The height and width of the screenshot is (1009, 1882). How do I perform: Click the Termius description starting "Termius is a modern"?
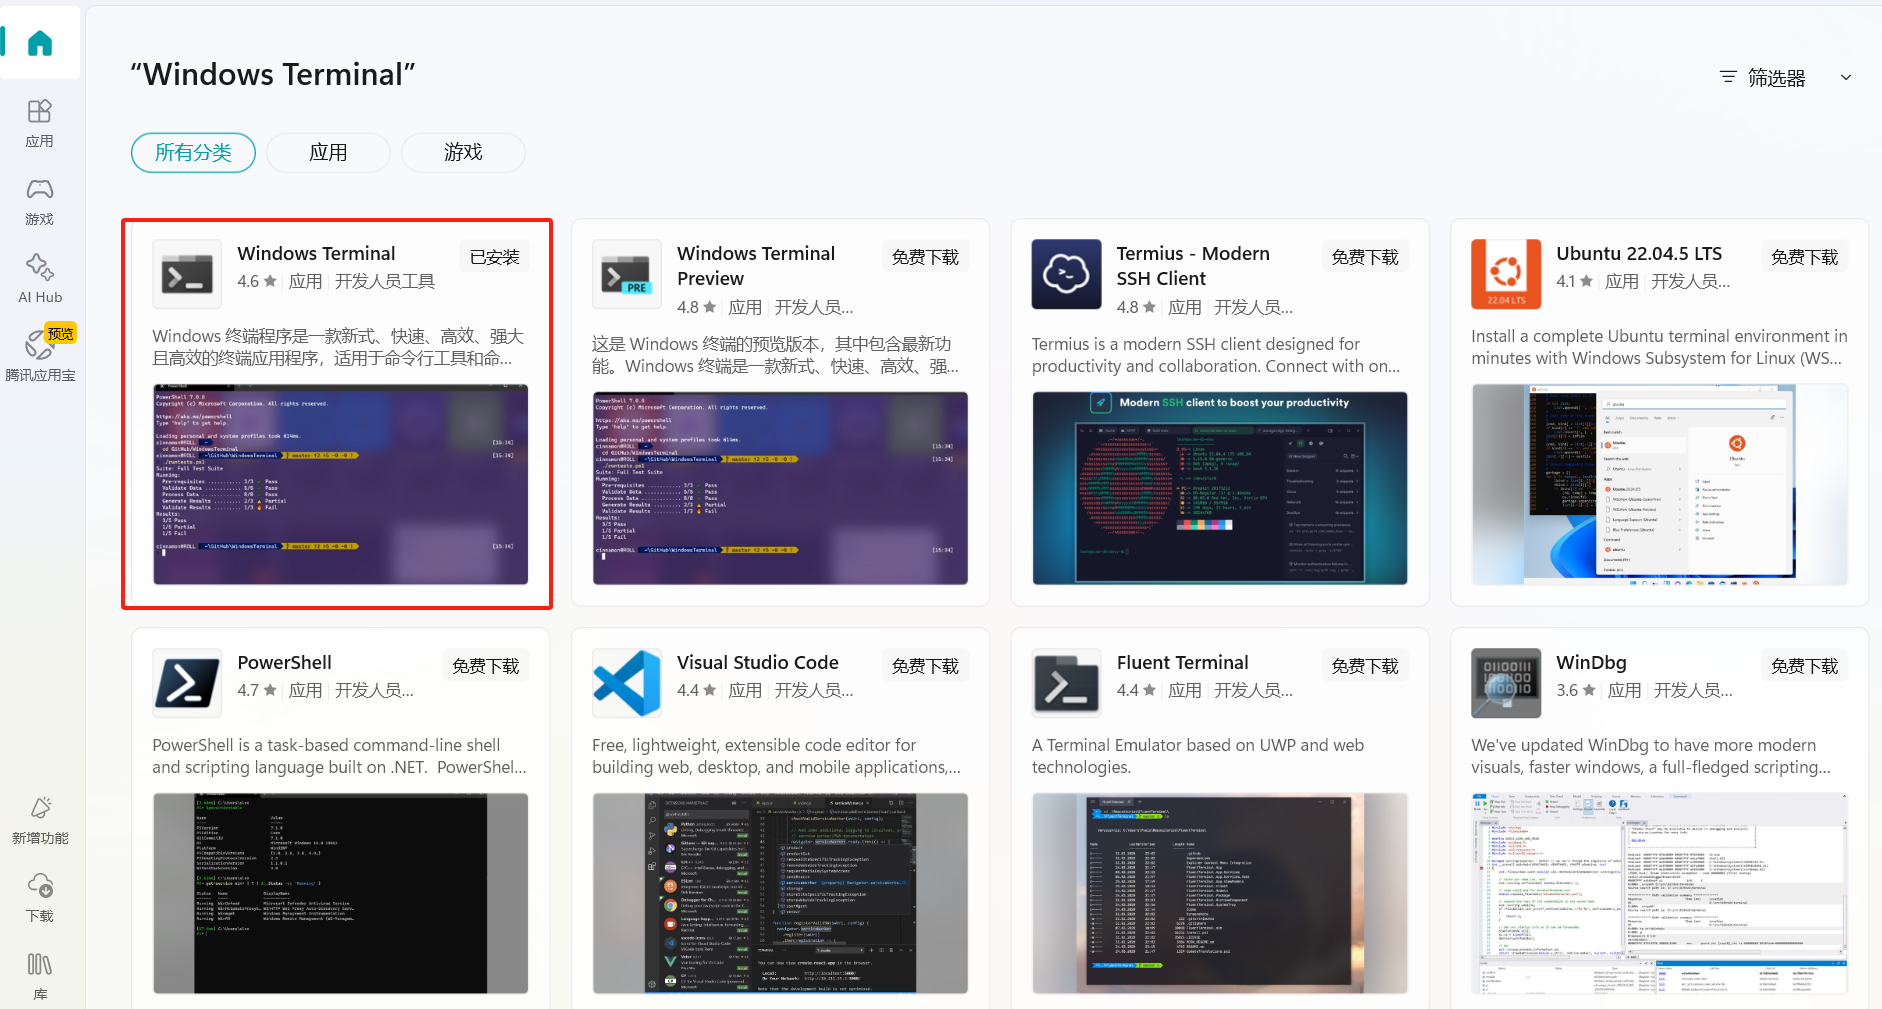(x=1216, y=355)
